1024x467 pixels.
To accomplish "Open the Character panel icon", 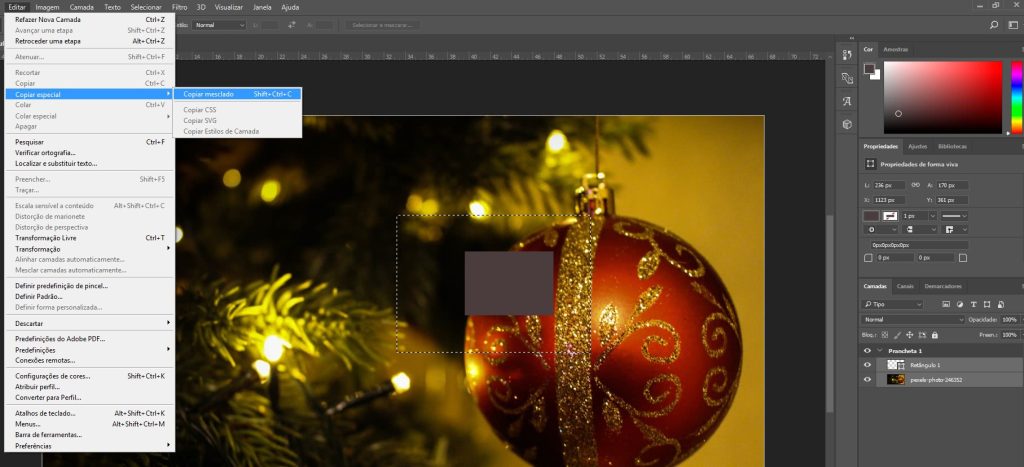I will [x=847, y=101].
